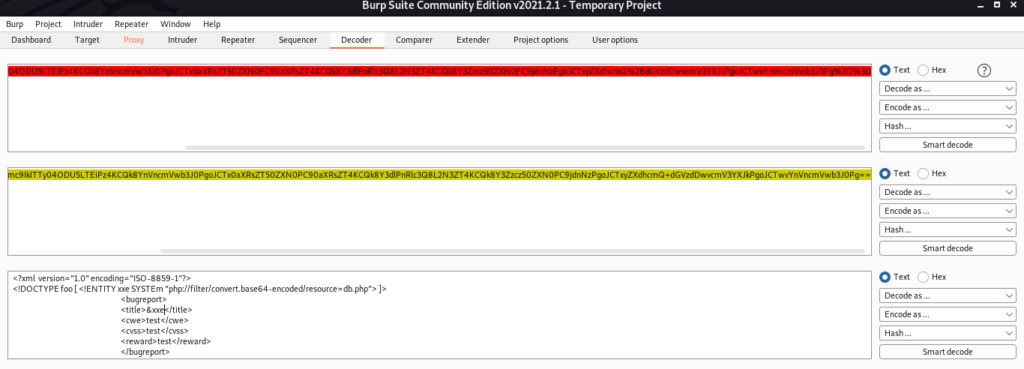This screenshot has height=369, width=1024.
Task: Expand 'Hash ...' dropdown for XML payload panel
Action: tap(948, 332)
